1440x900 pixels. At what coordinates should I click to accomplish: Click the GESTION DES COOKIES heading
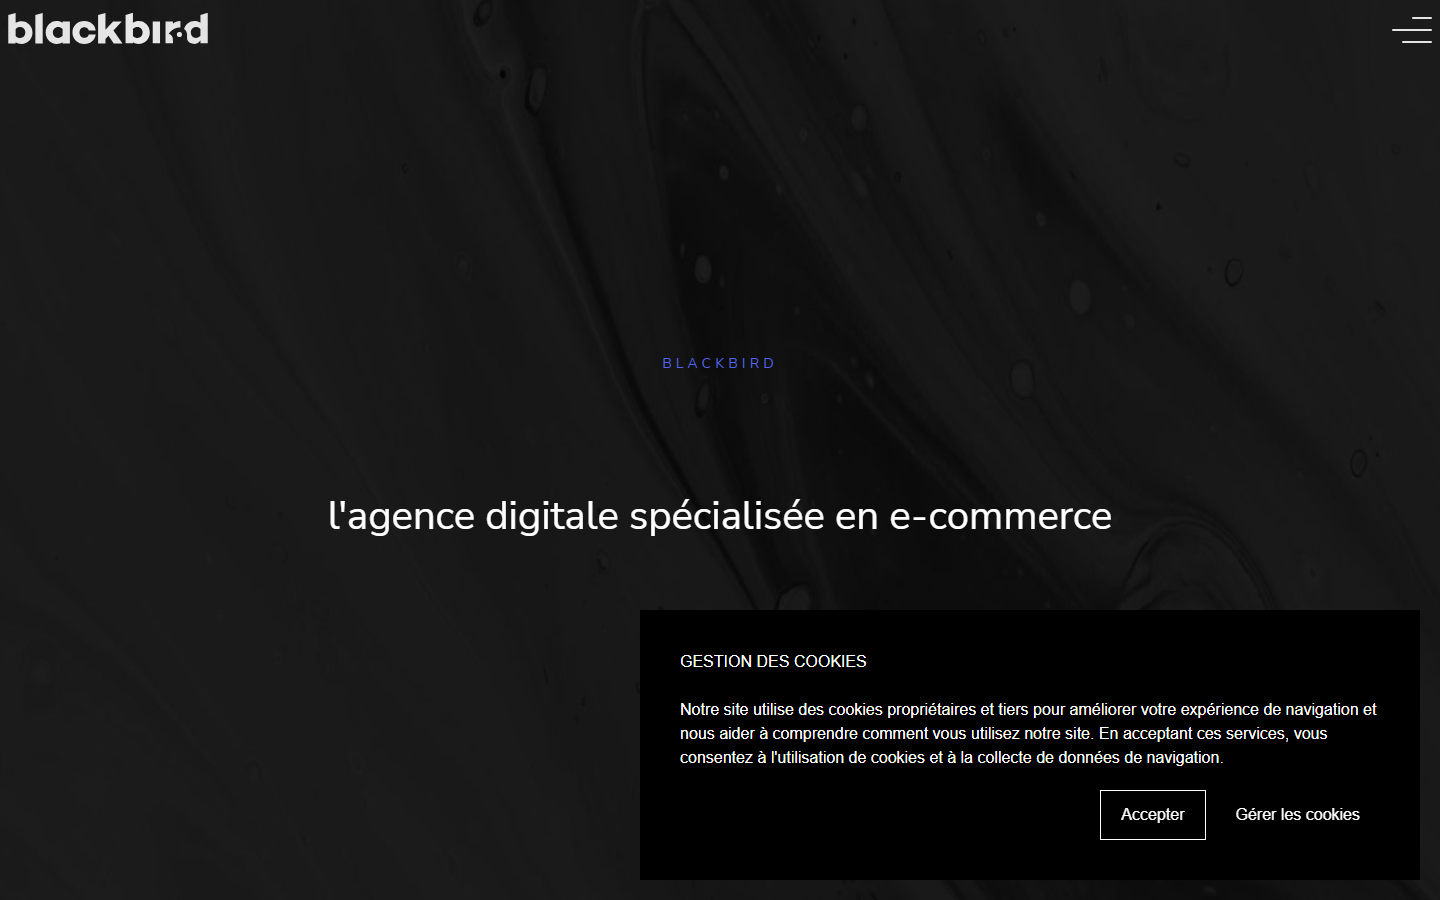(x=773, y=661)
